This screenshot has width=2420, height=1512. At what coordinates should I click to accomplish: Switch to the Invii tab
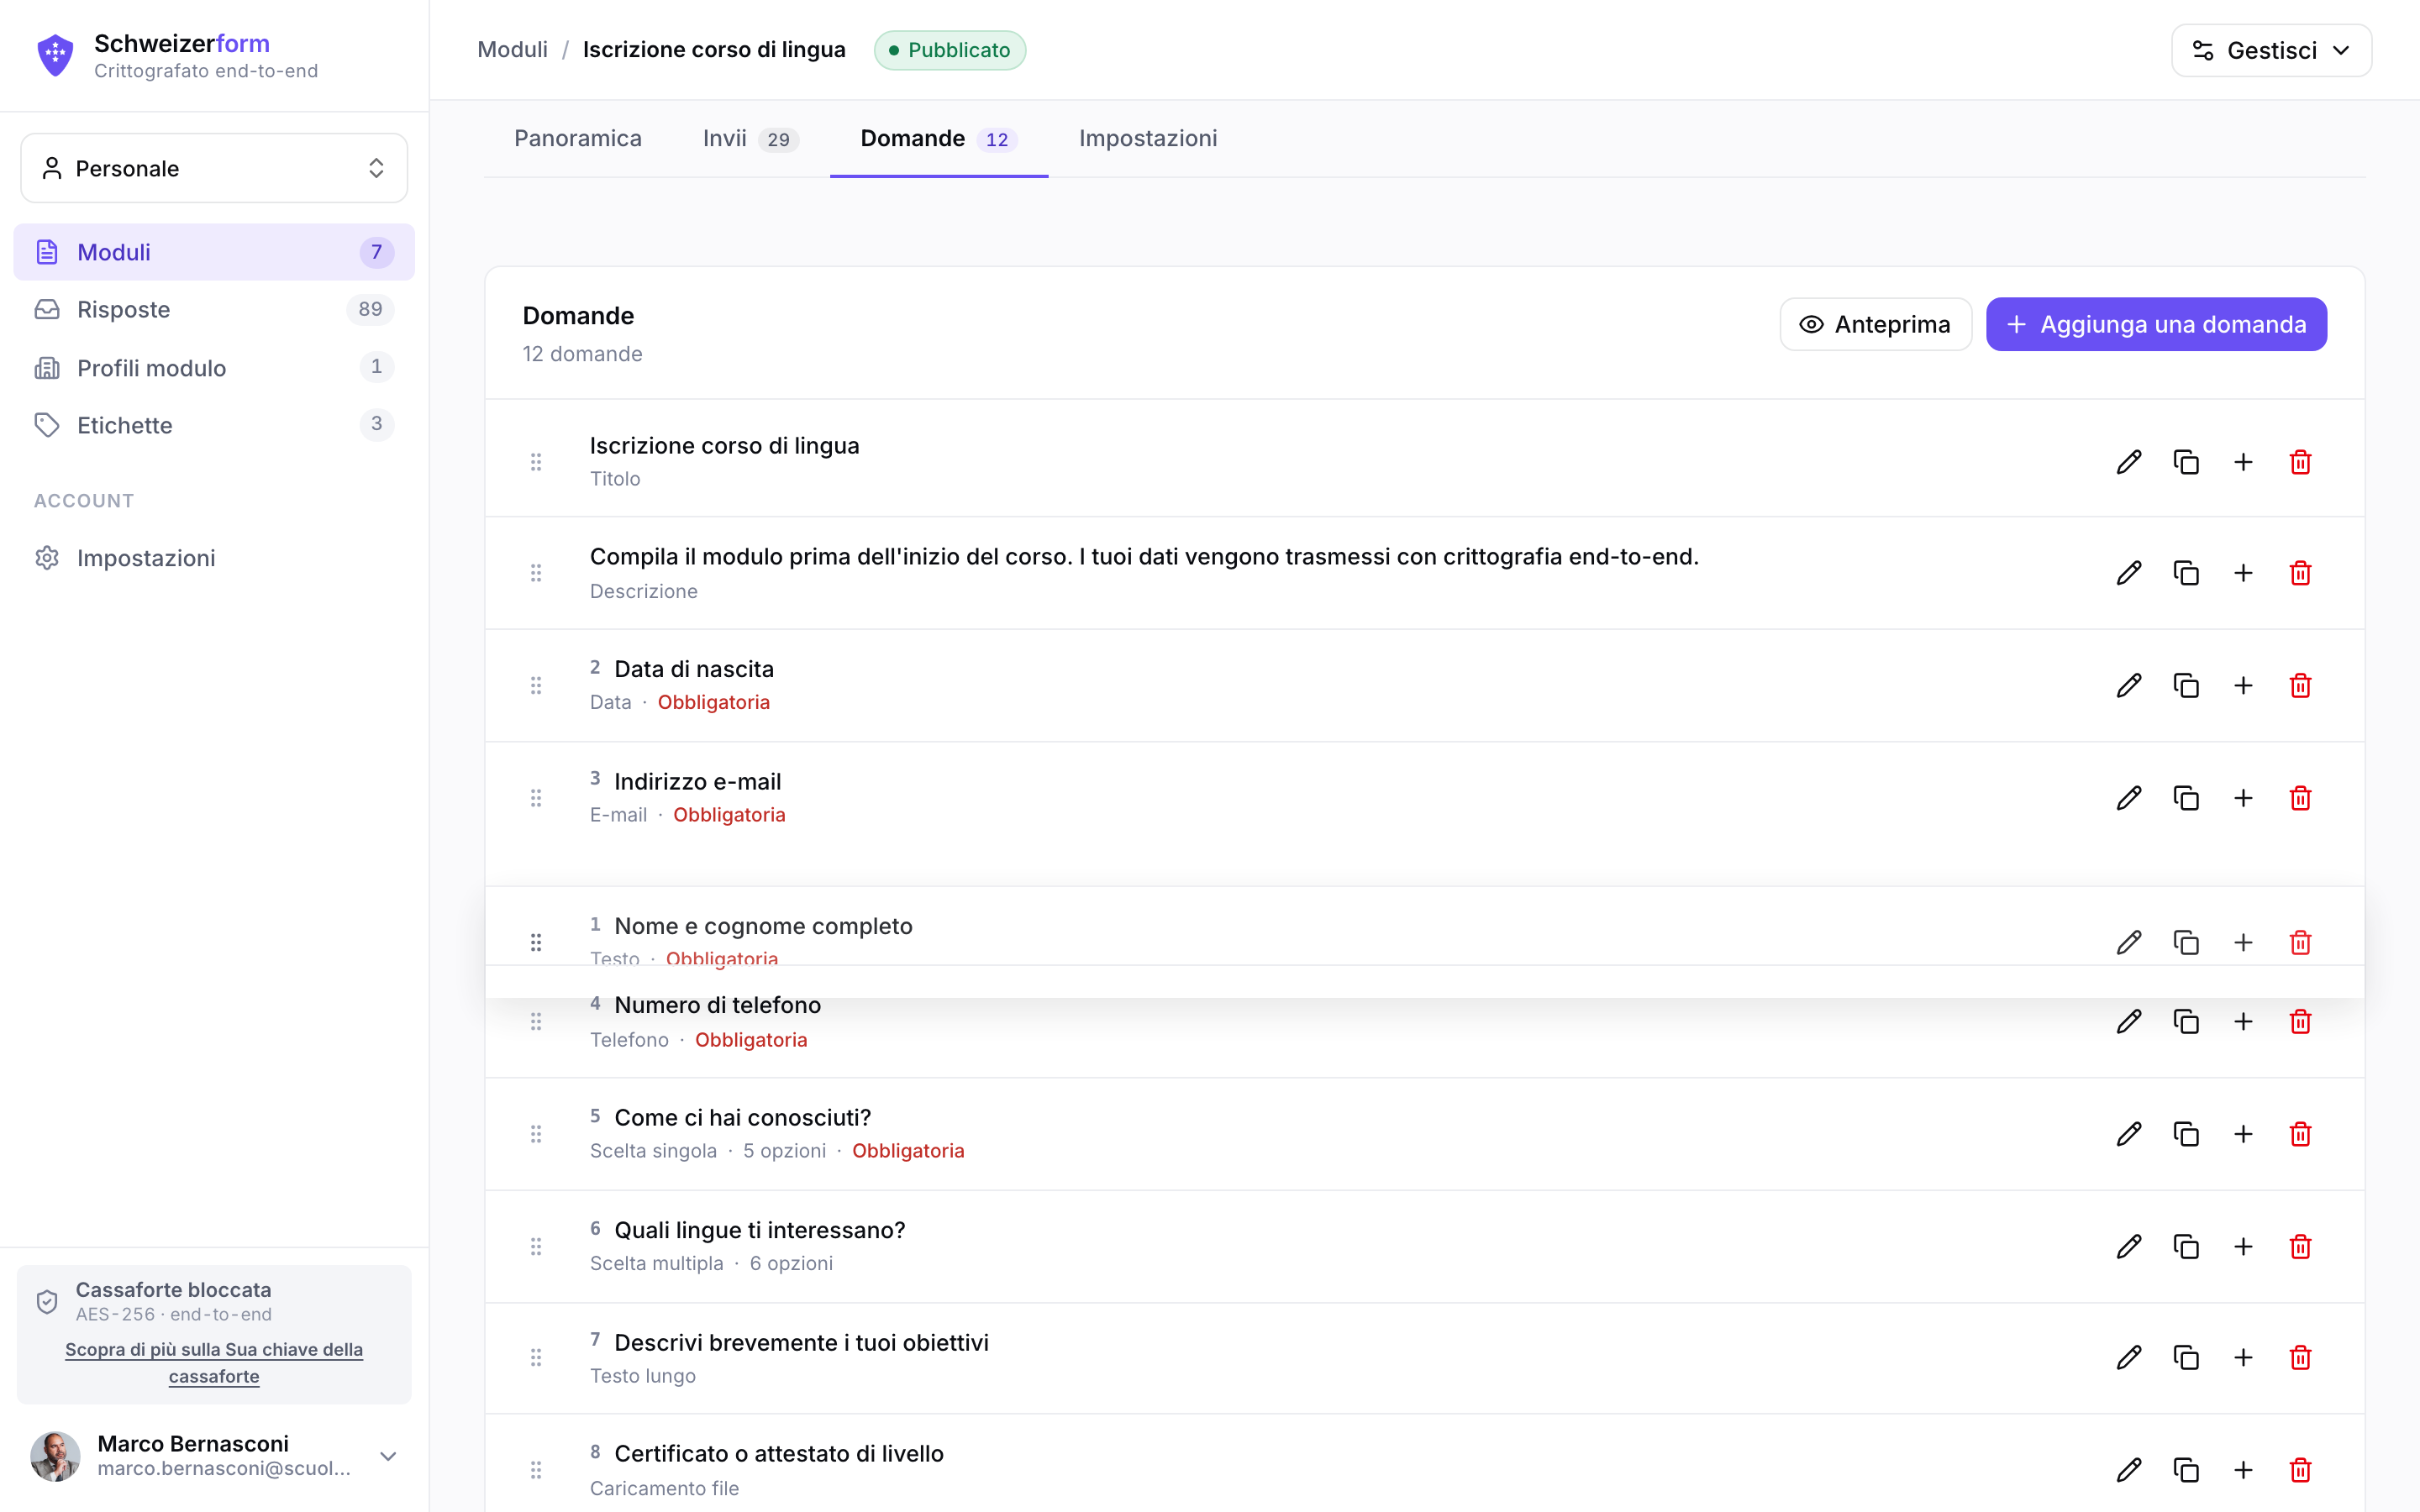(750, 138)
